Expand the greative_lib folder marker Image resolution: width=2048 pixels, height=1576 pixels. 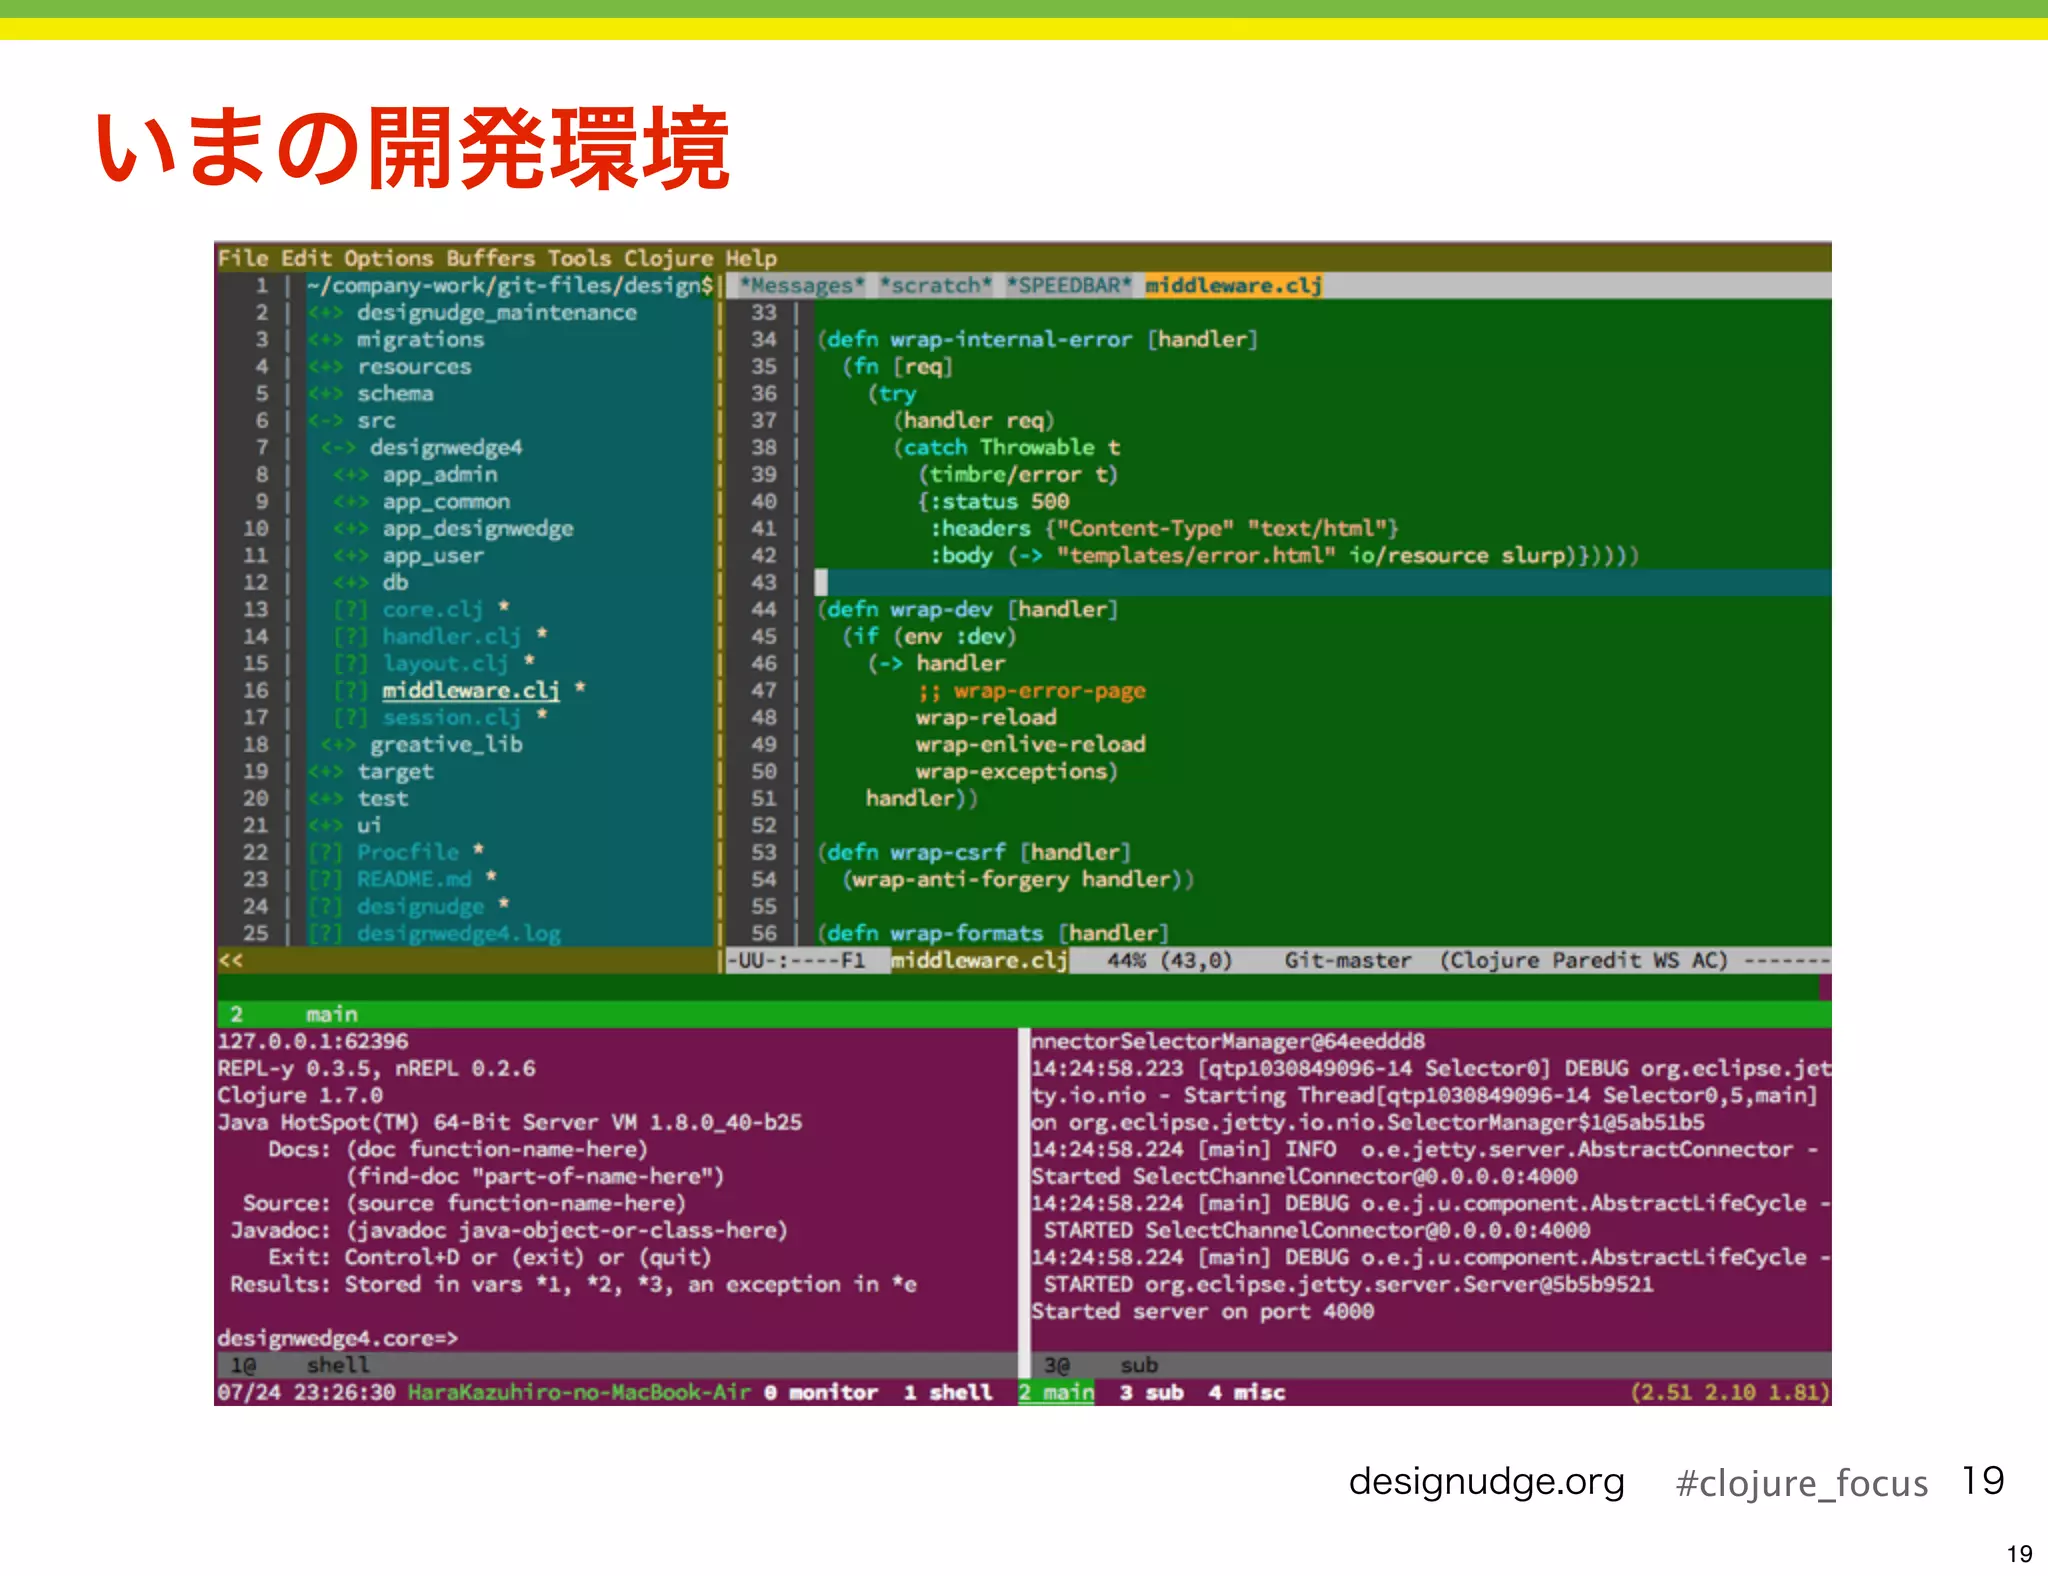pos(338,744)
